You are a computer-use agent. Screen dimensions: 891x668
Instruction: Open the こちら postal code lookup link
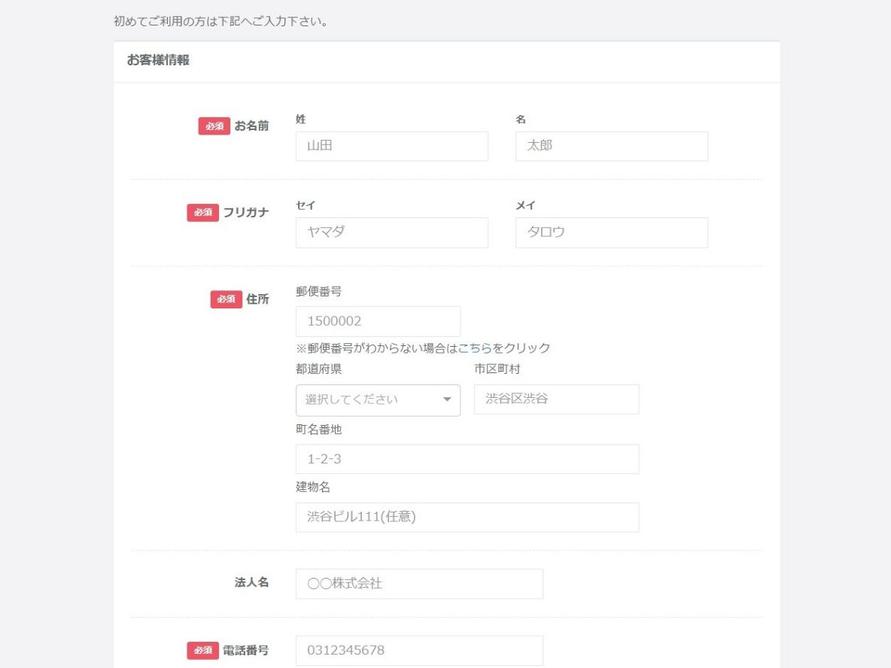click(475, 349)
